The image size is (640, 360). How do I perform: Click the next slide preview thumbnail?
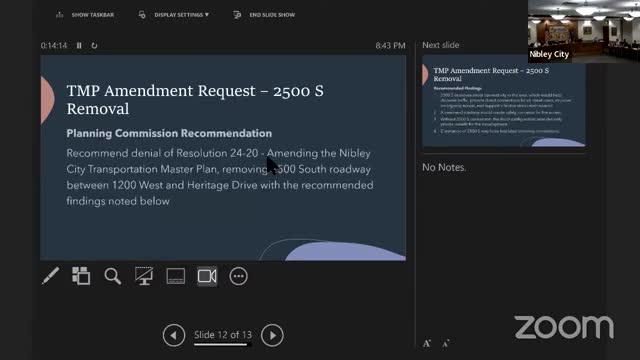(504, 101)
